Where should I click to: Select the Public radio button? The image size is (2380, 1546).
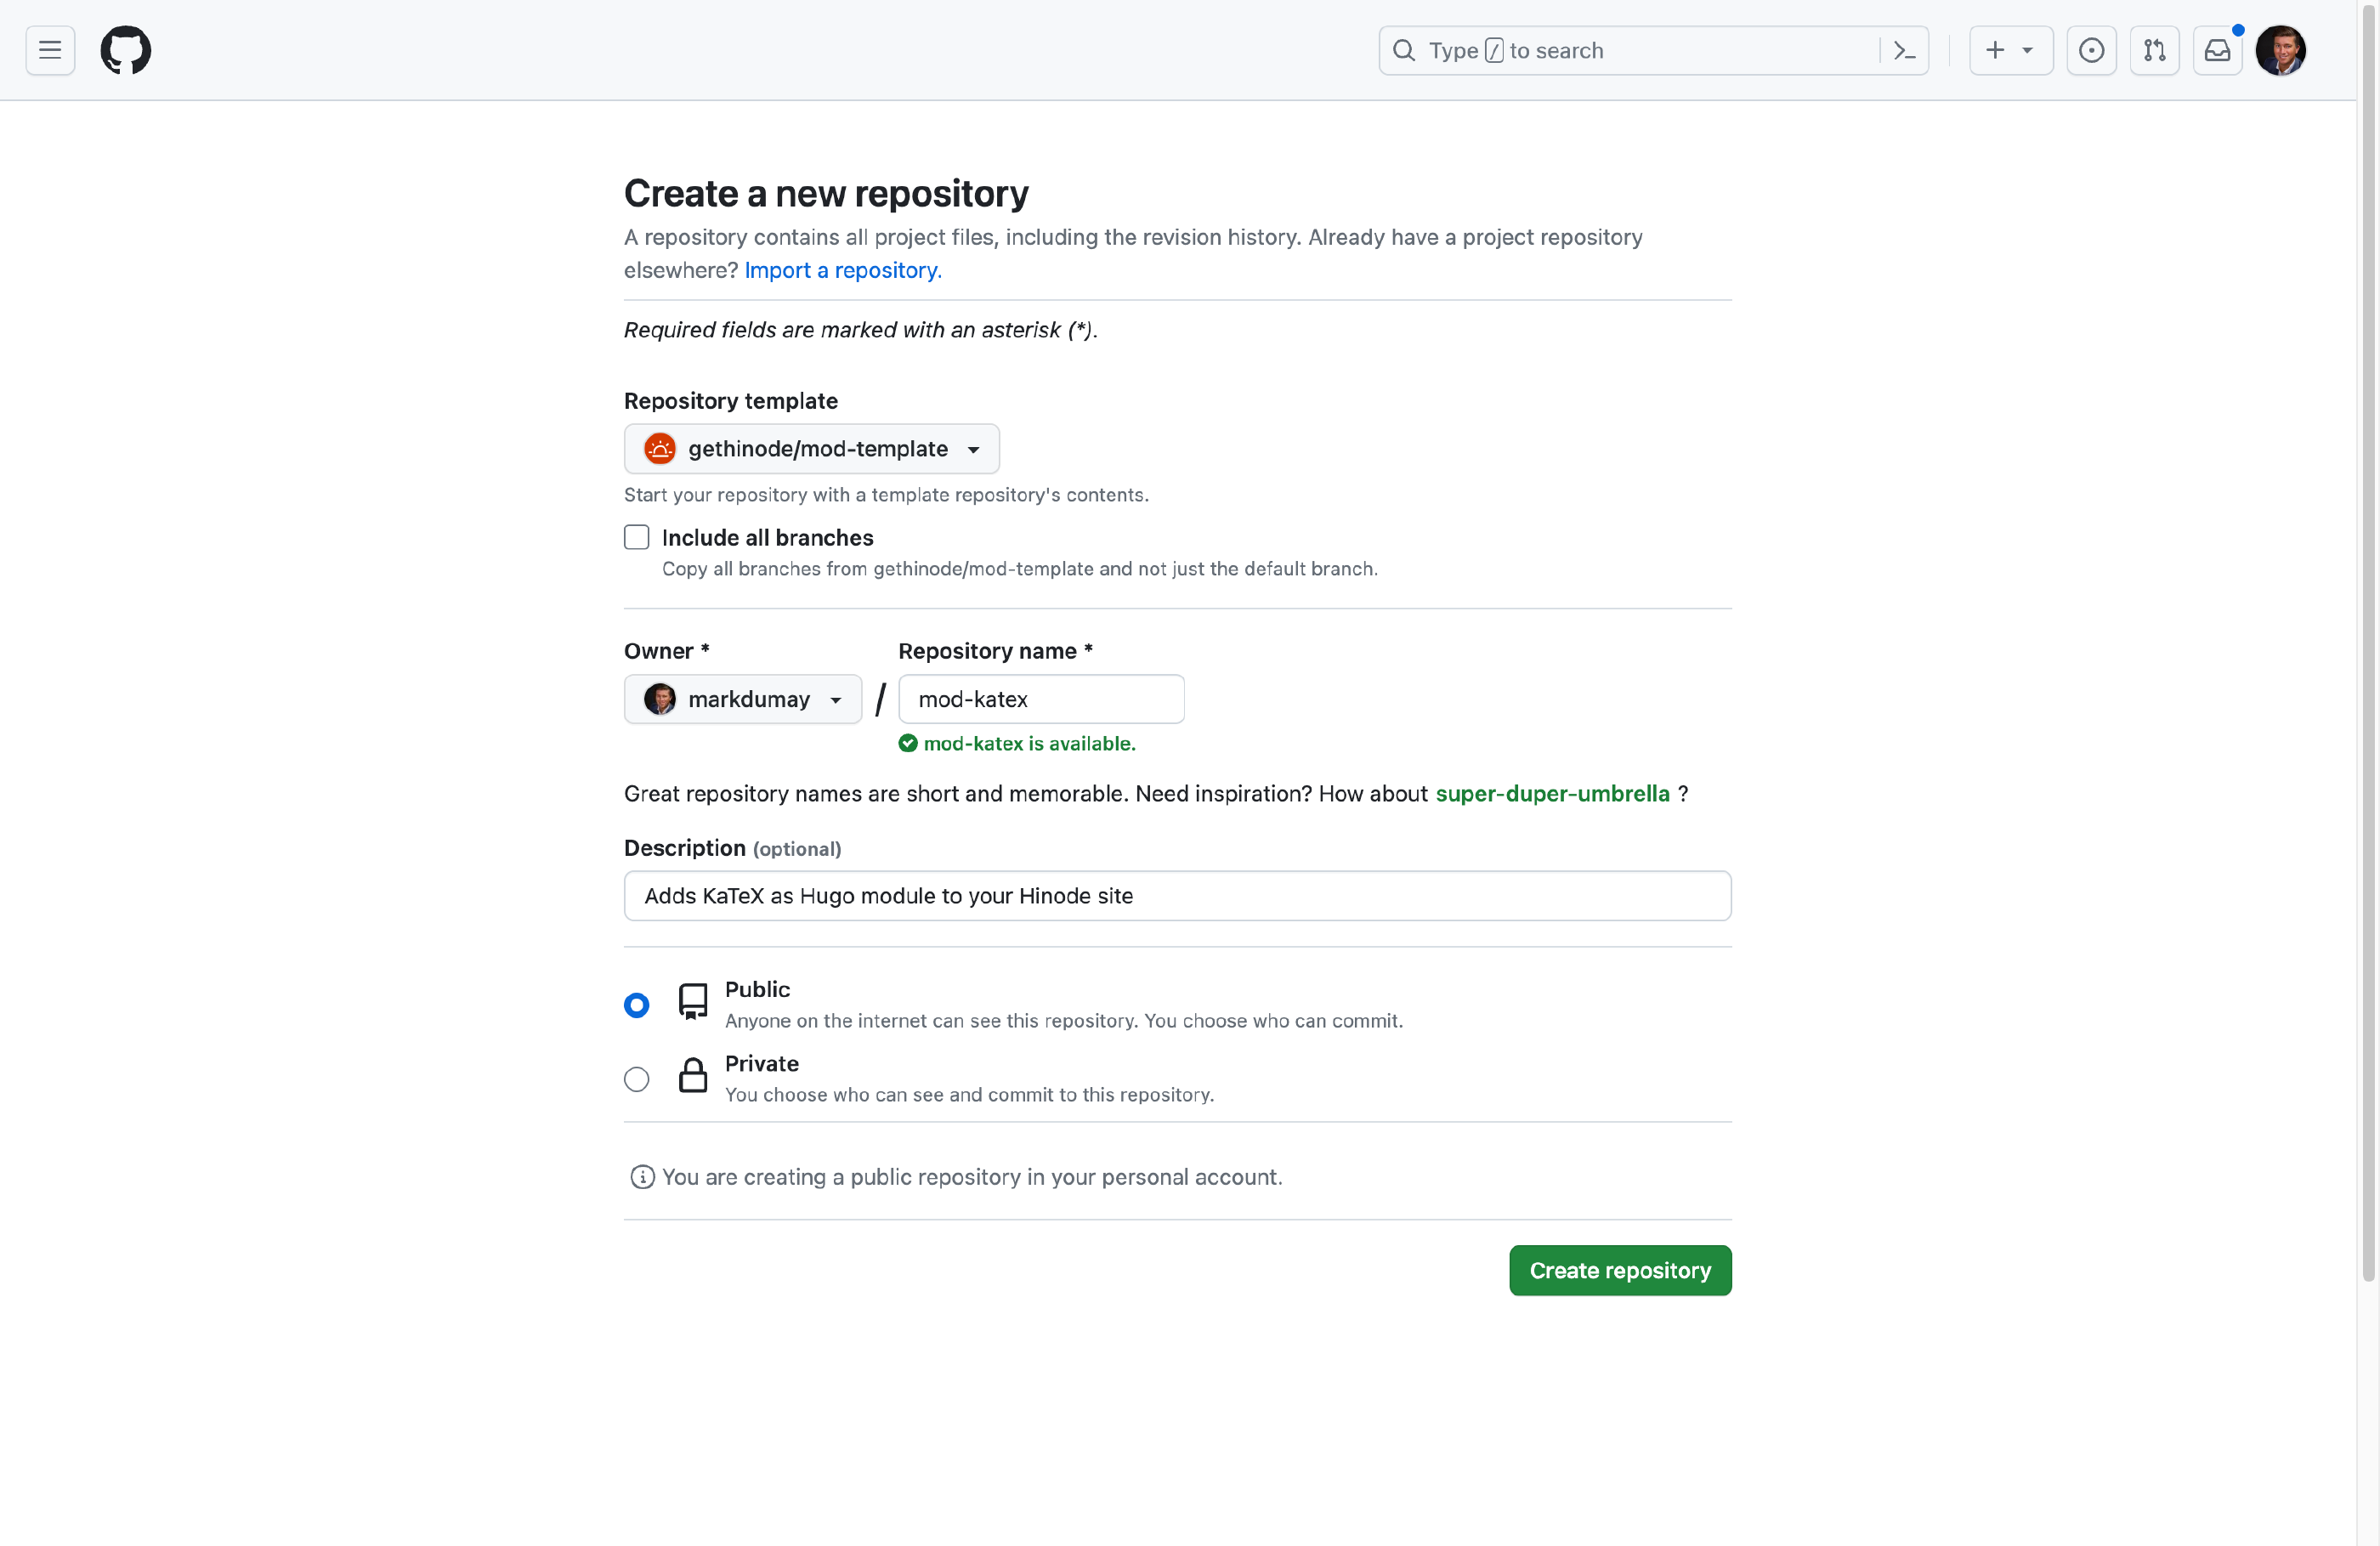pos(637,1005)
